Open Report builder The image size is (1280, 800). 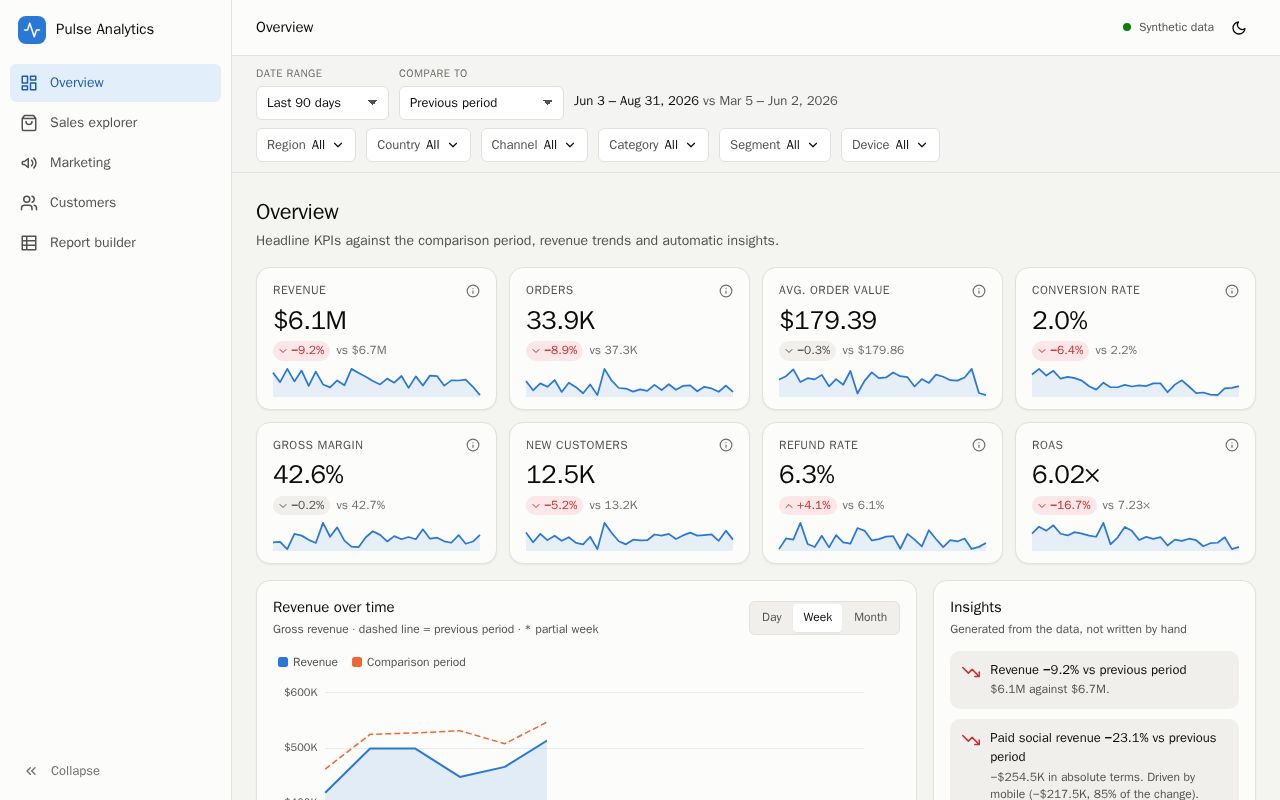[115, 243]
